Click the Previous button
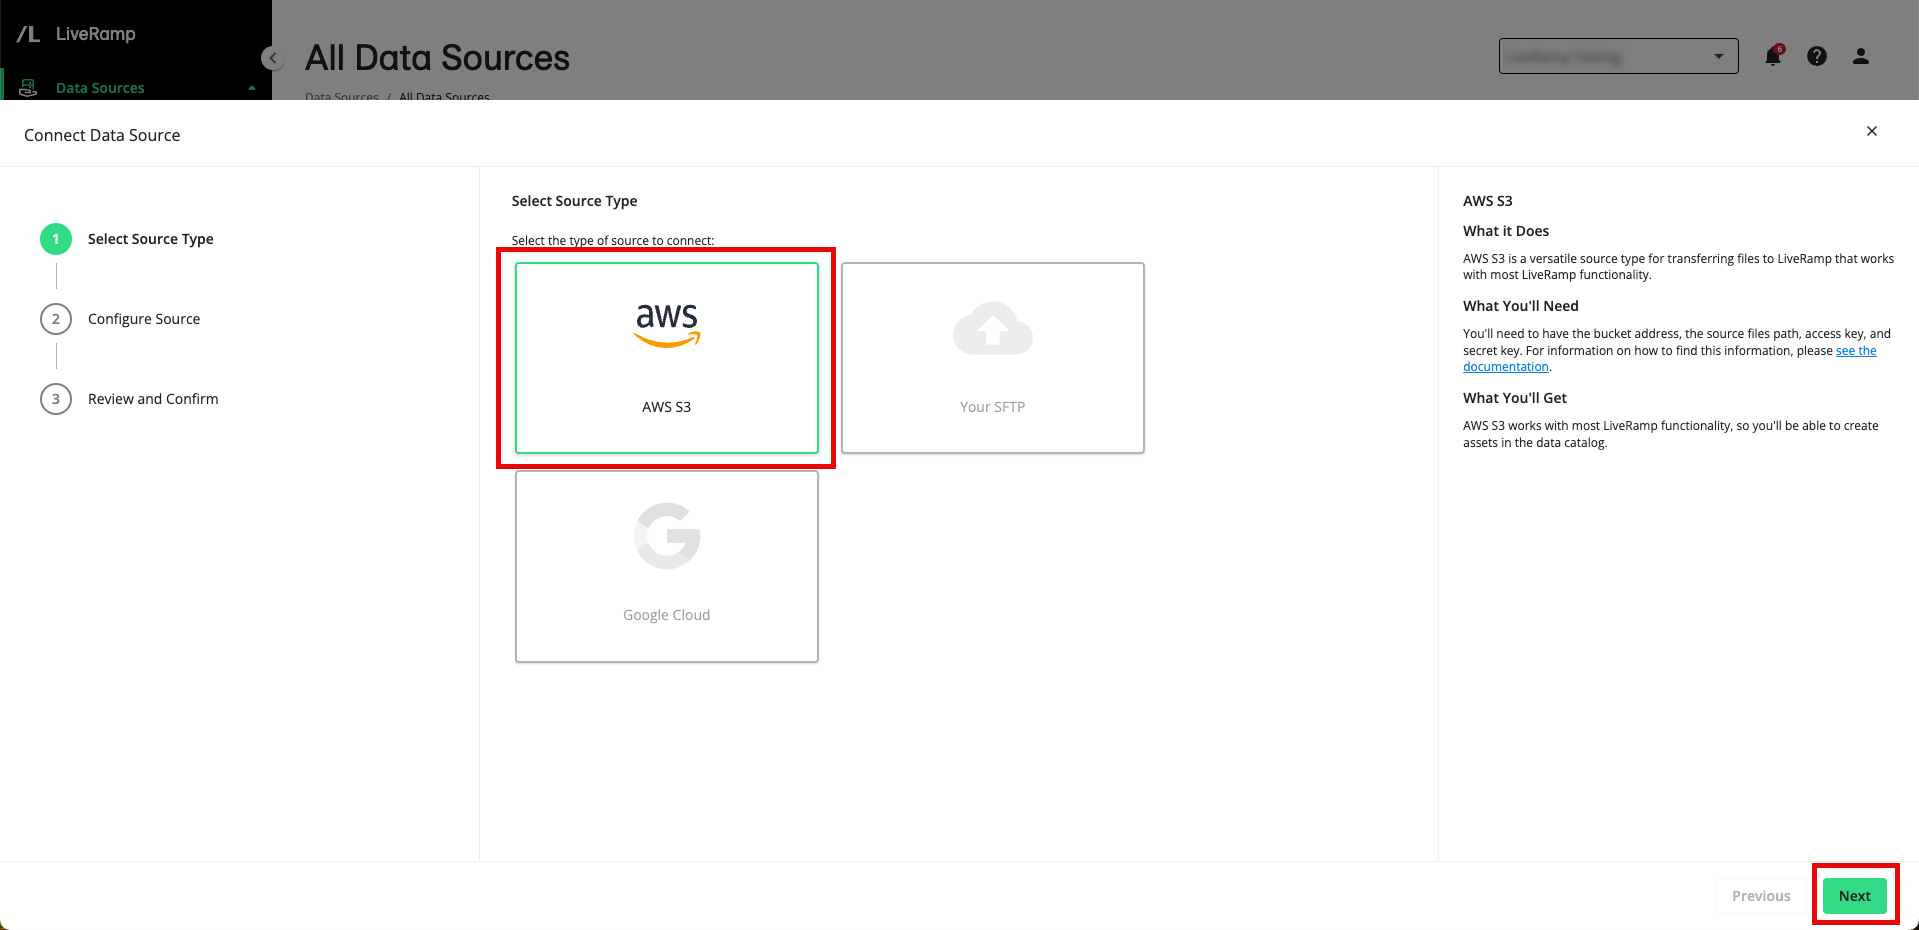This screenshot has width=1919, height=930. tap(1761, 896)
